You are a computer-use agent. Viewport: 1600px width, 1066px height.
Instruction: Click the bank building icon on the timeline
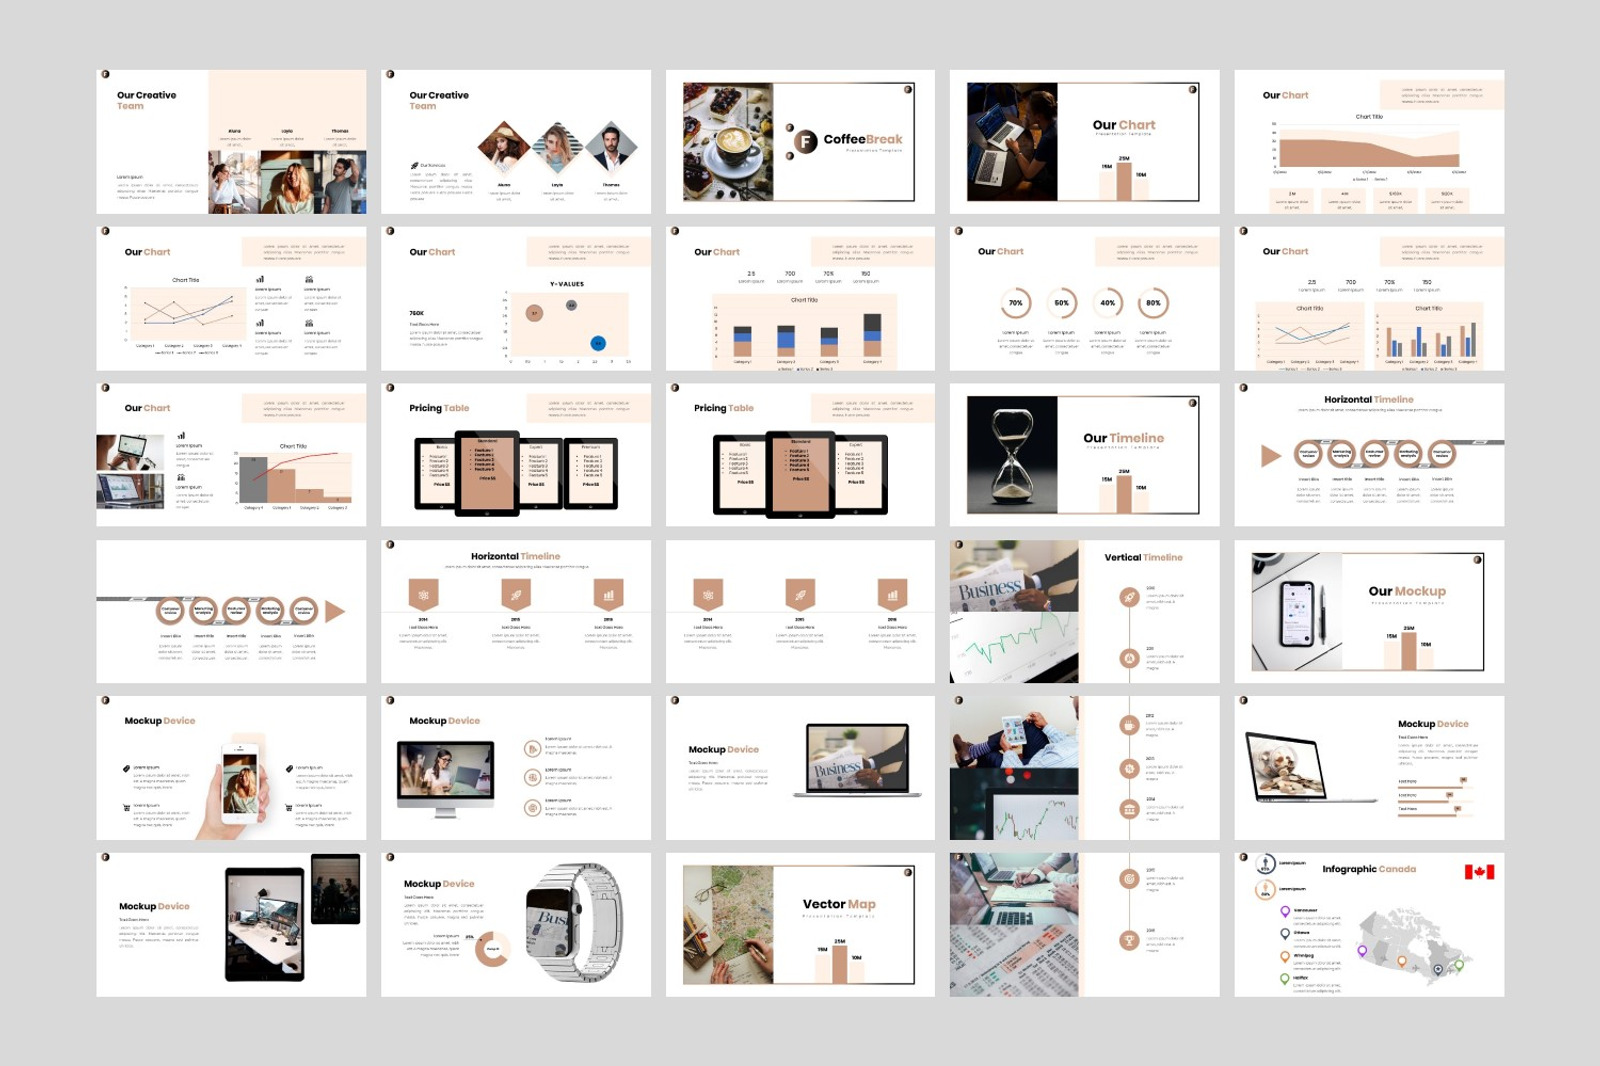[x=1128, y=808]
